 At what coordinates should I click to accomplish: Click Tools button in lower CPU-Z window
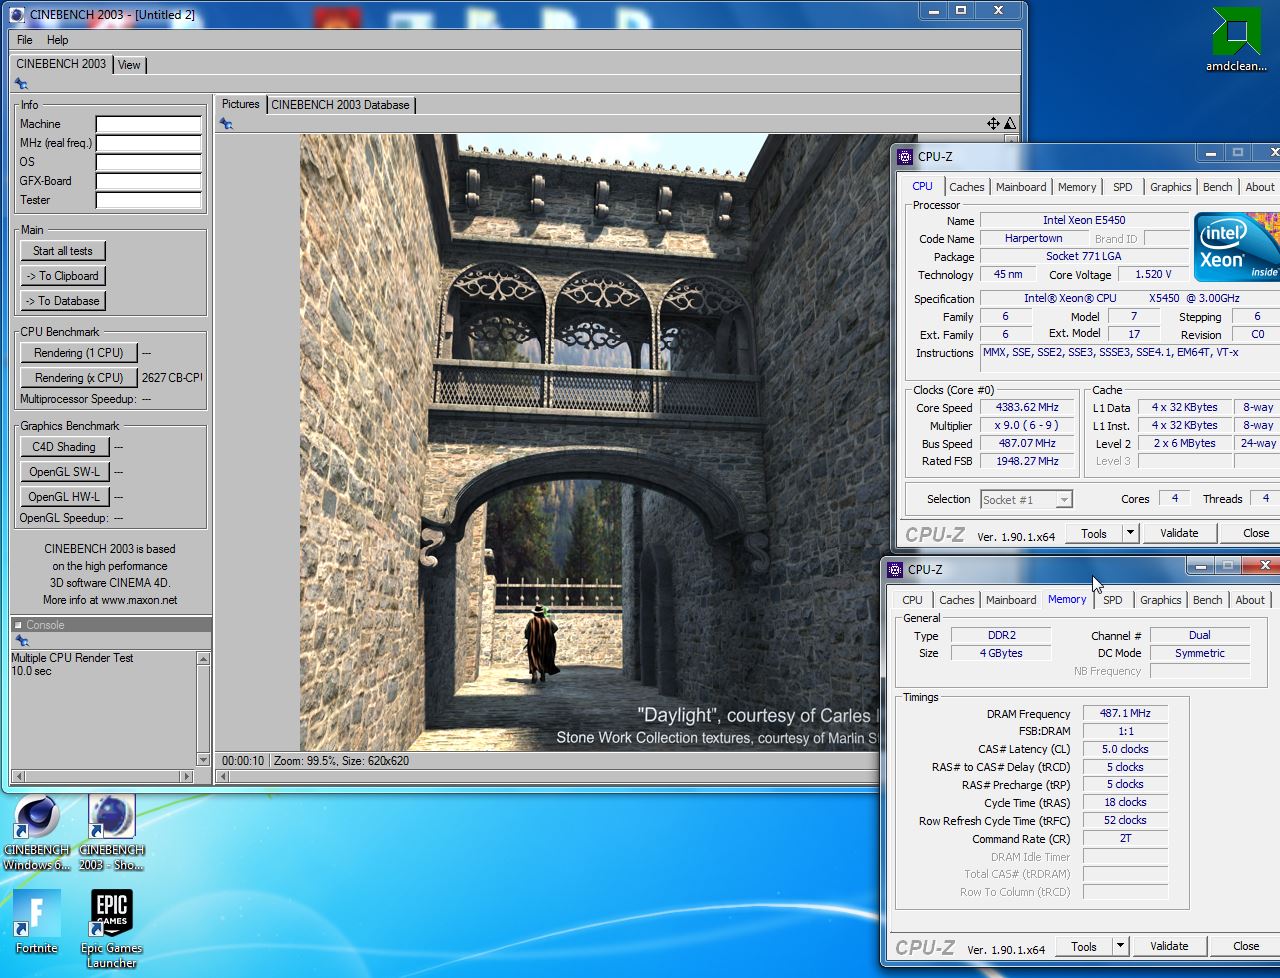(1084, 946)
